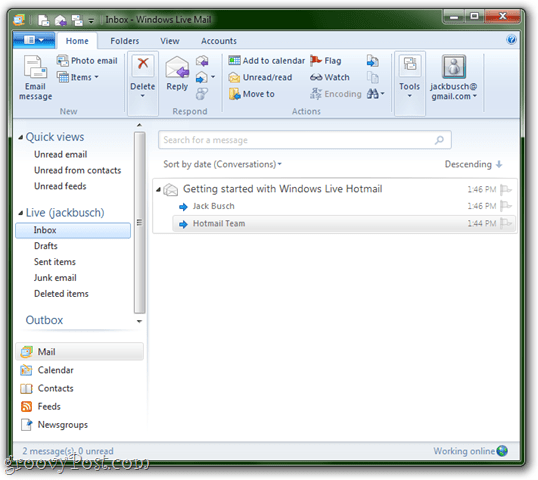
Task: Click the Search for a message field
Action: [304, 140]
